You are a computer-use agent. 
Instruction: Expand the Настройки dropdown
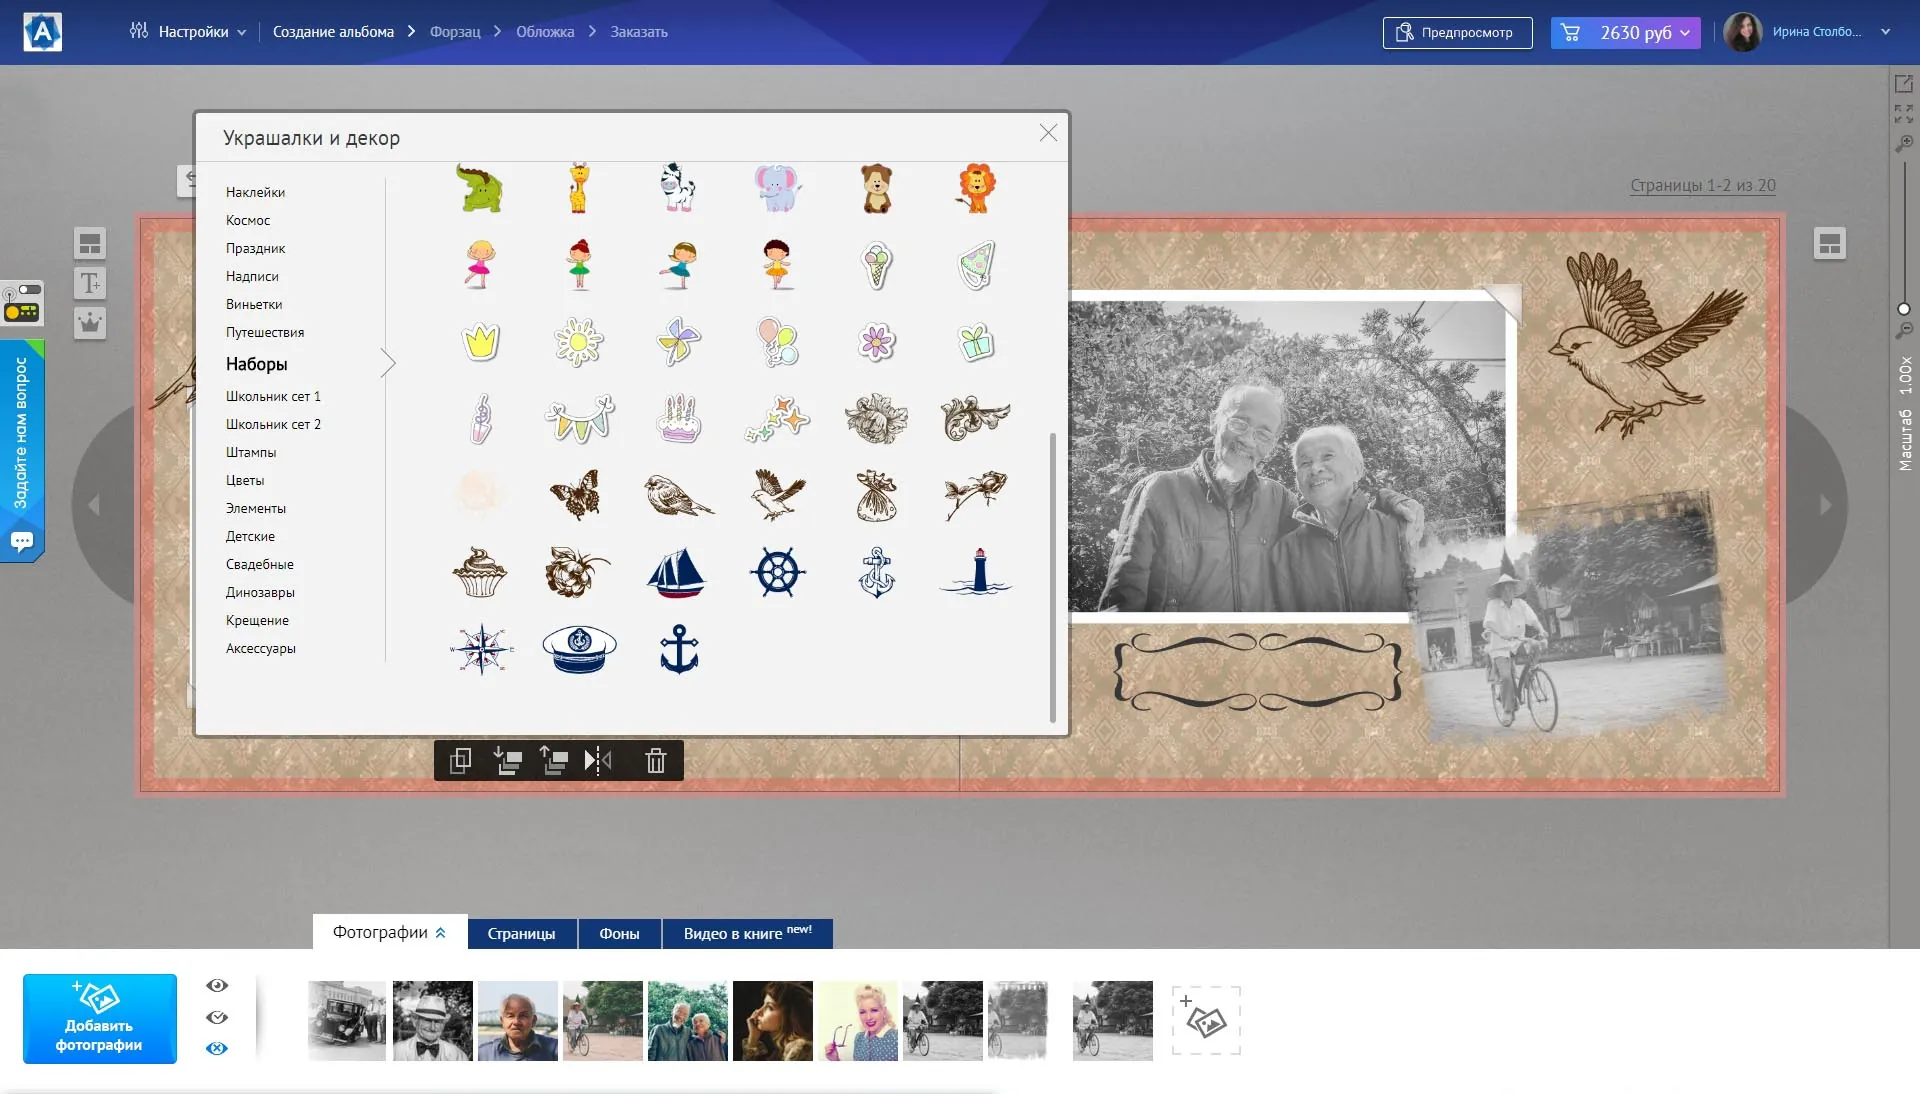click(188, 32)
